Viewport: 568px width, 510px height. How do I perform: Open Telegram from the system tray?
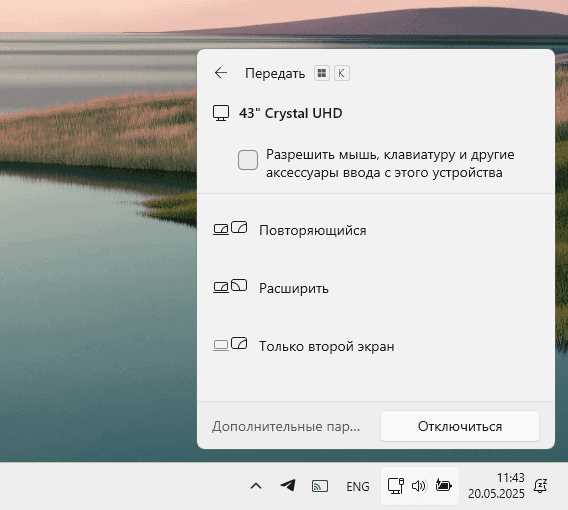point(288,485)
